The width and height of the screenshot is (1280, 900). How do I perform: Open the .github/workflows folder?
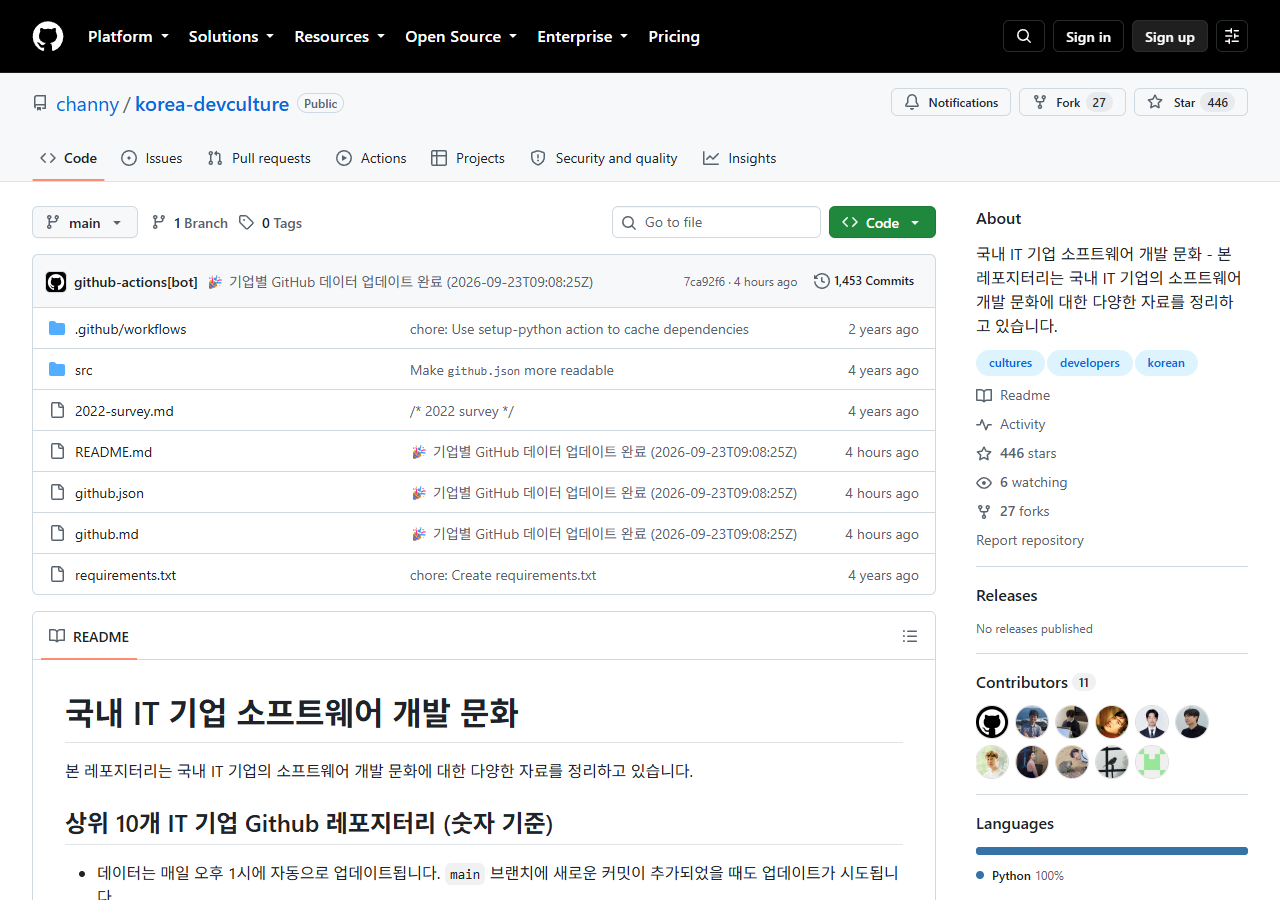(130, 329)
